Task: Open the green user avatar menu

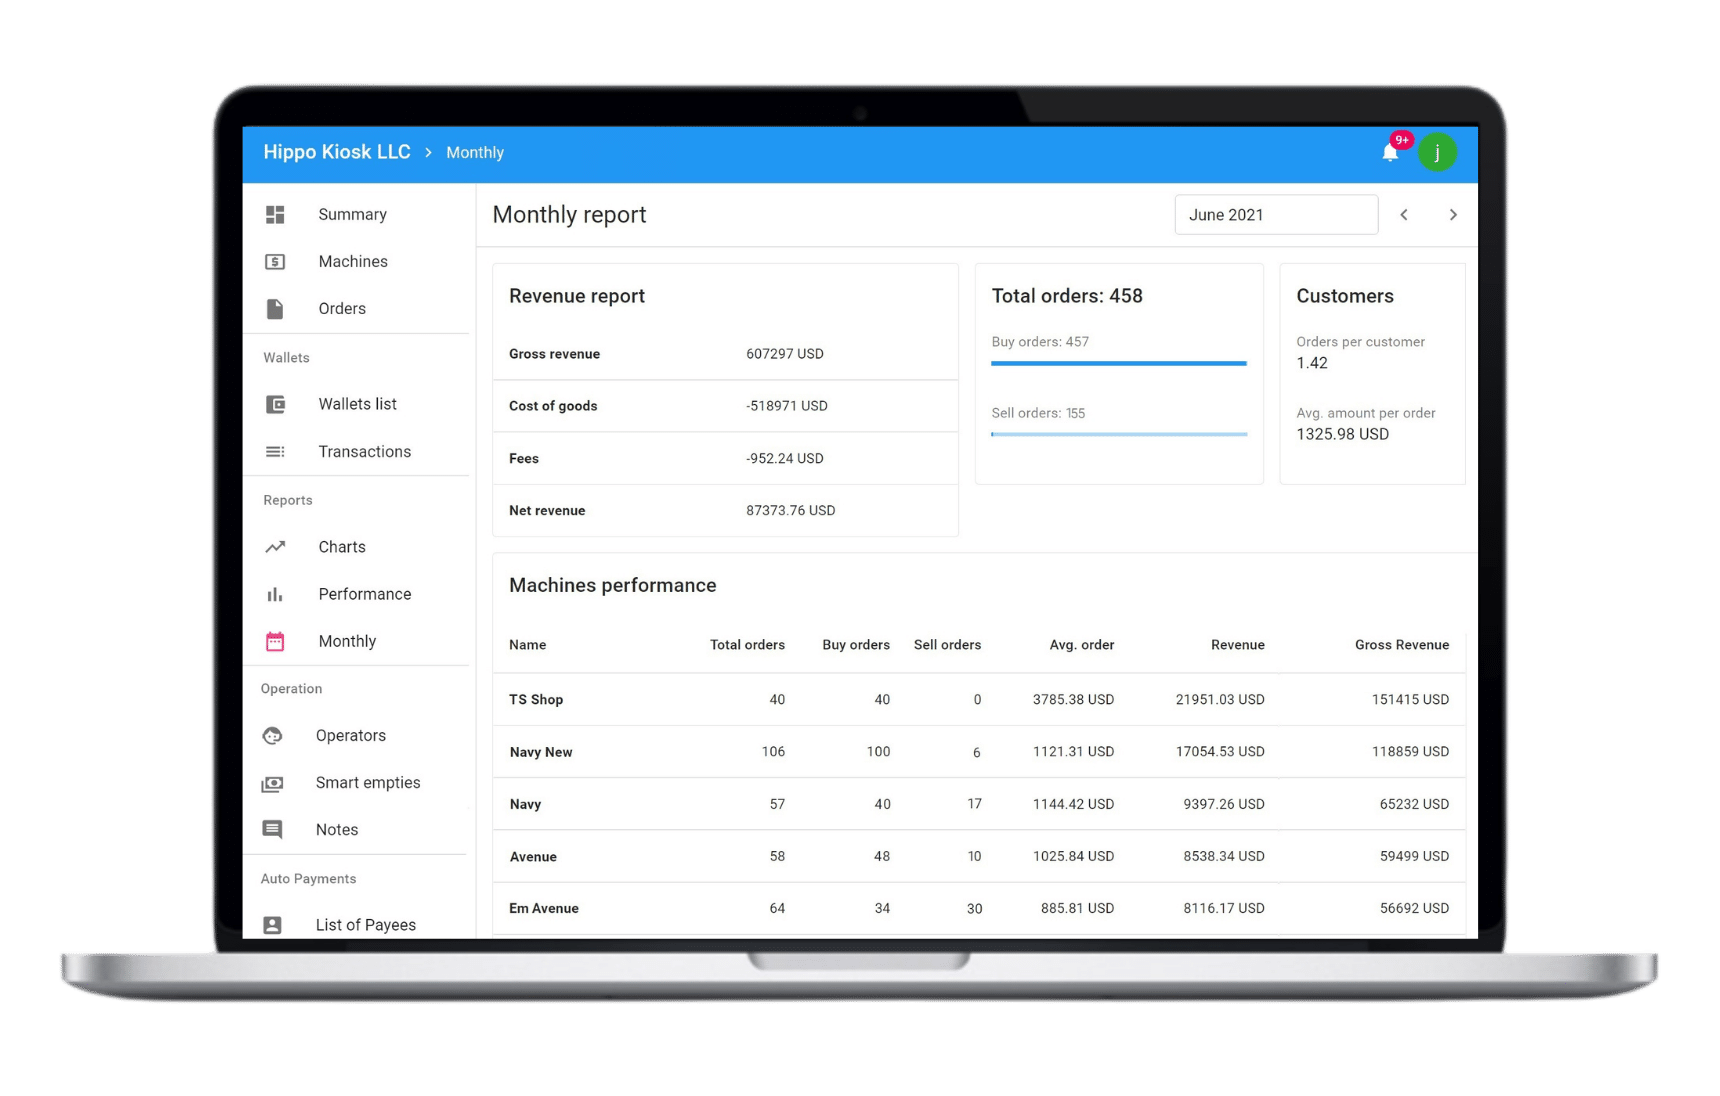Action: [x=1437, y=153]
